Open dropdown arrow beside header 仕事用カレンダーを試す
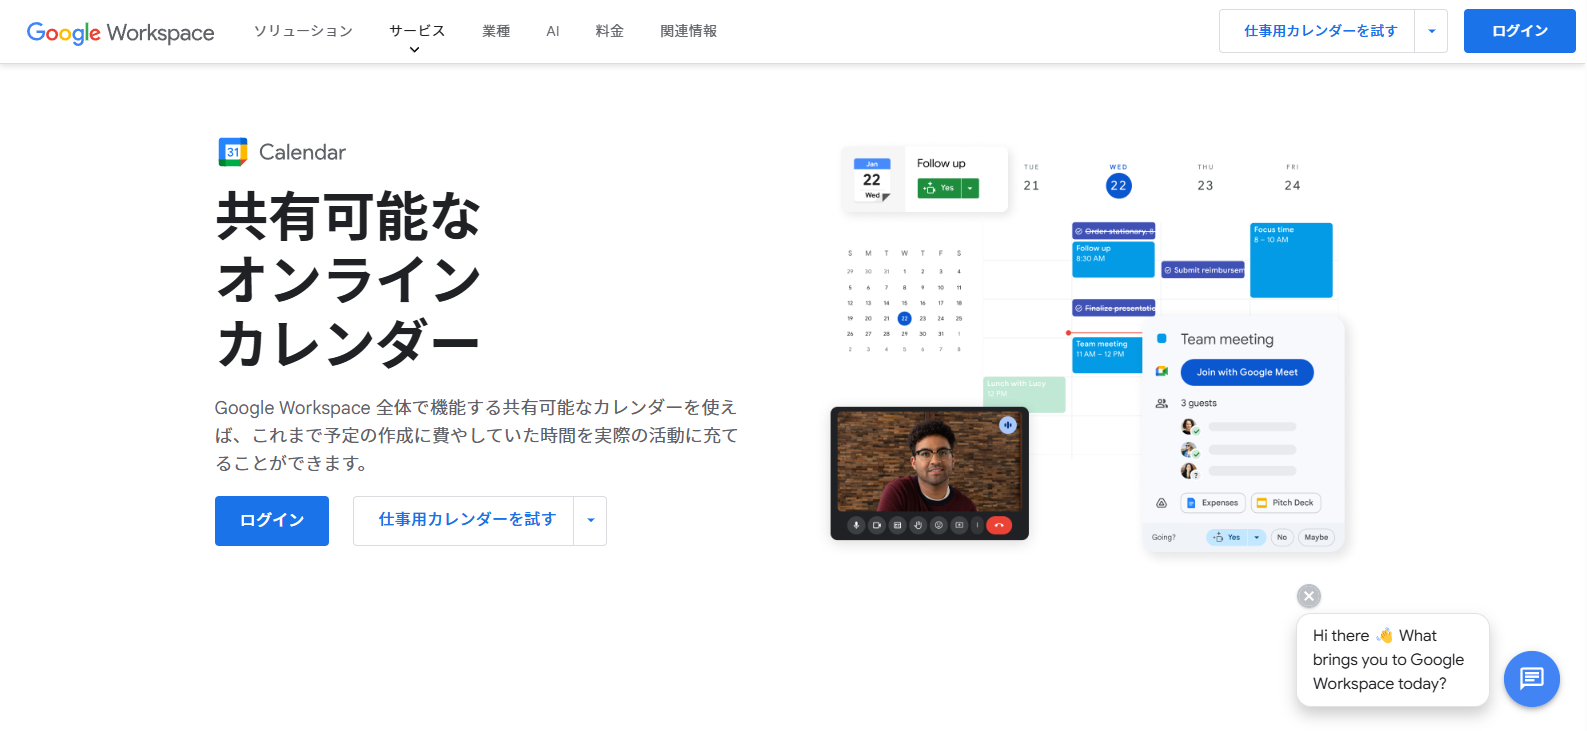This screenshot has width=1587, height=731. tap(1431, 31)
